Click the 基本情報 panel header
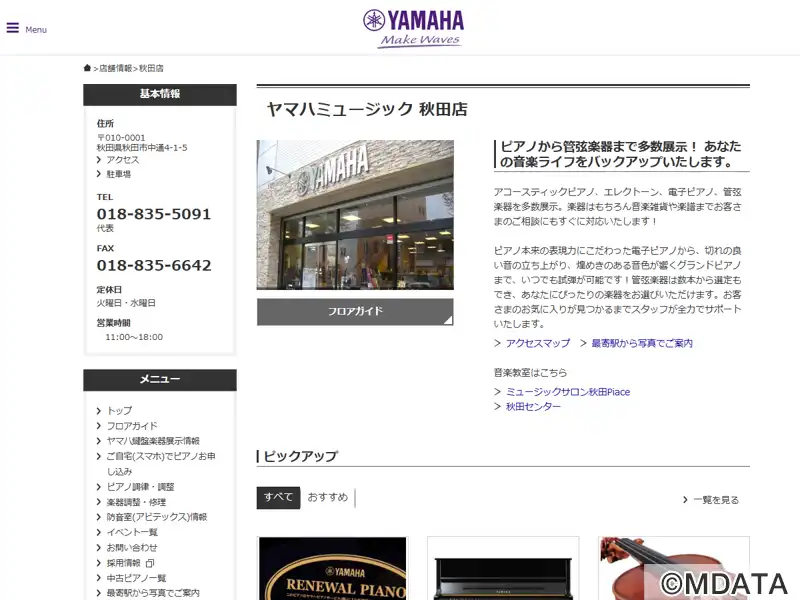This screenshot has height=600, width=800. pyautogui.click(x=160, y=94)
